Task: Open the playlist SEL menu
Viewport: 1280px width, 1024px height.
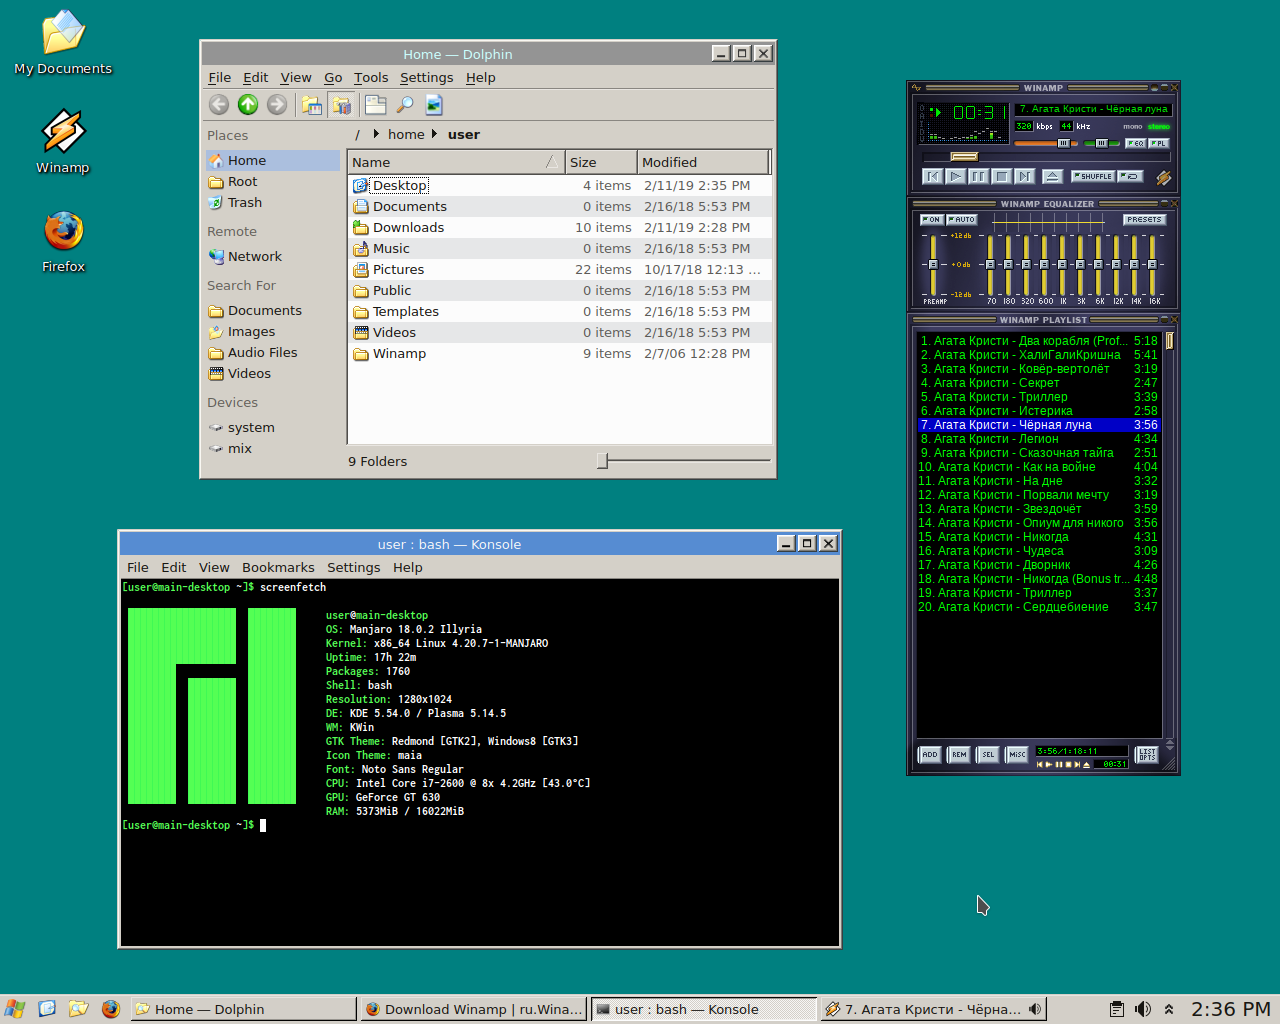Action: [988, 755]
